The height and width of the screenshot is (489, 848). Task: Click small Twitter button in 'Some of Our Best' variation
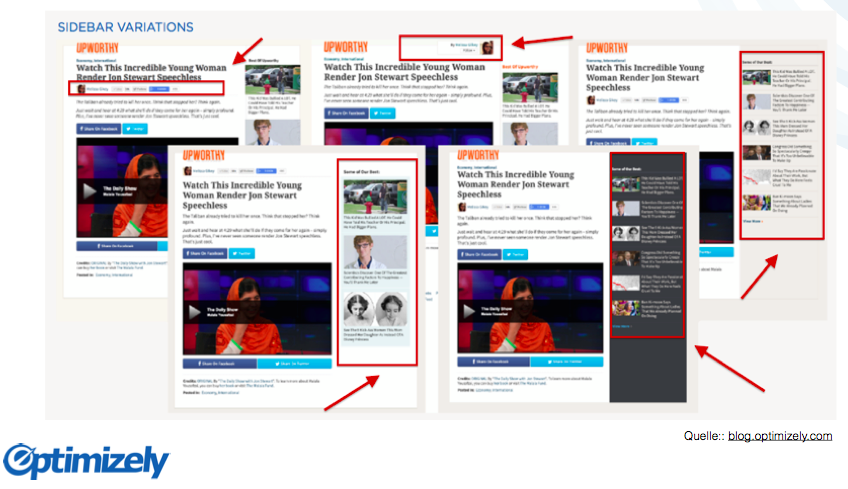click(241, 253)
